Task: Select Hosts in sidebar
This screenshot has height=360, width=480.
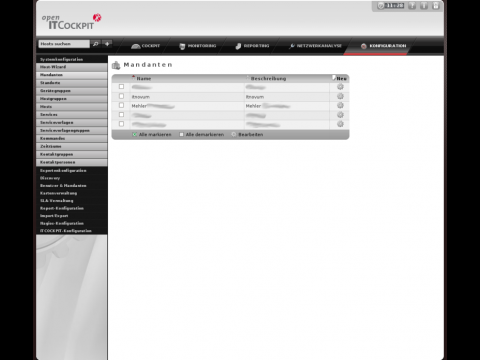Action: pos(72,107)
